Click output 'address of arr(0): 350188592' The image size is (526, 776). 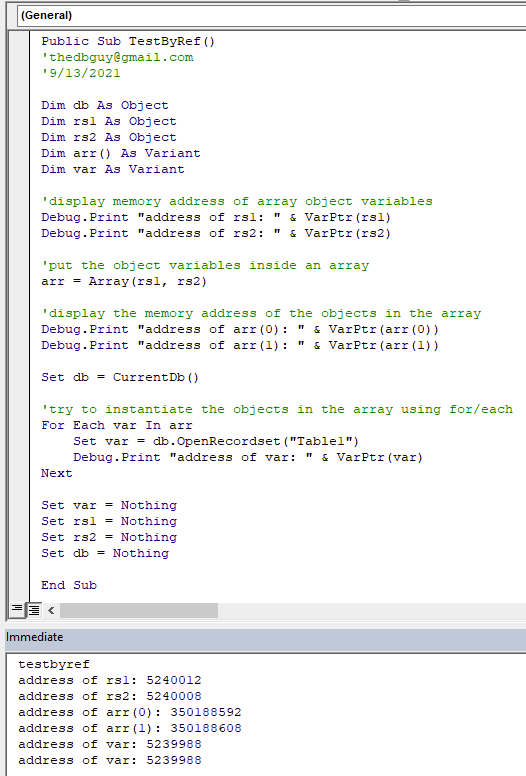(x=130, y=712)
